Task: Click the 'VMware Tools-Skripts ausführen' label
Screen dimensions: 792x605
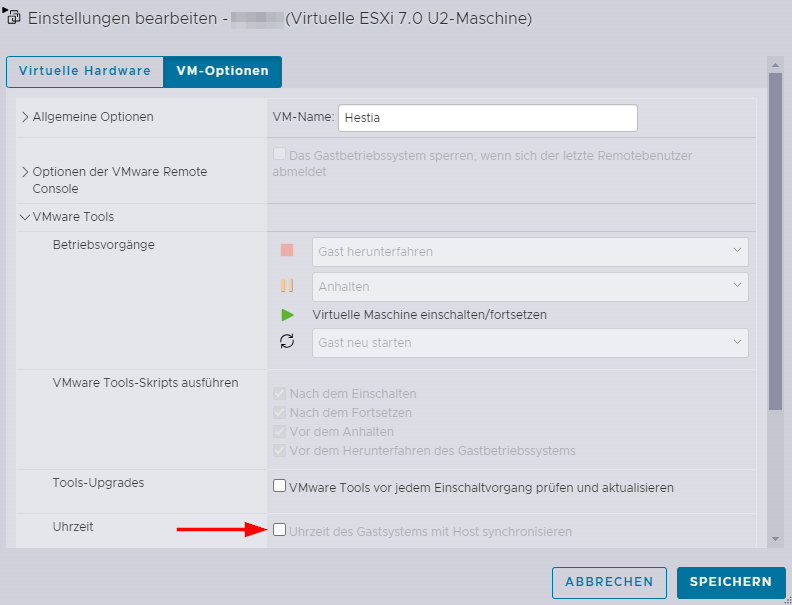Action: (145, 383)
